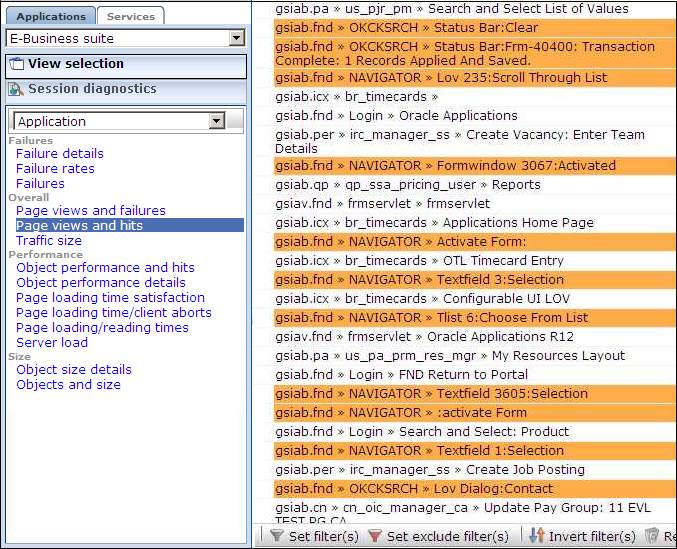Switch to the Services tab

point(131,16)
